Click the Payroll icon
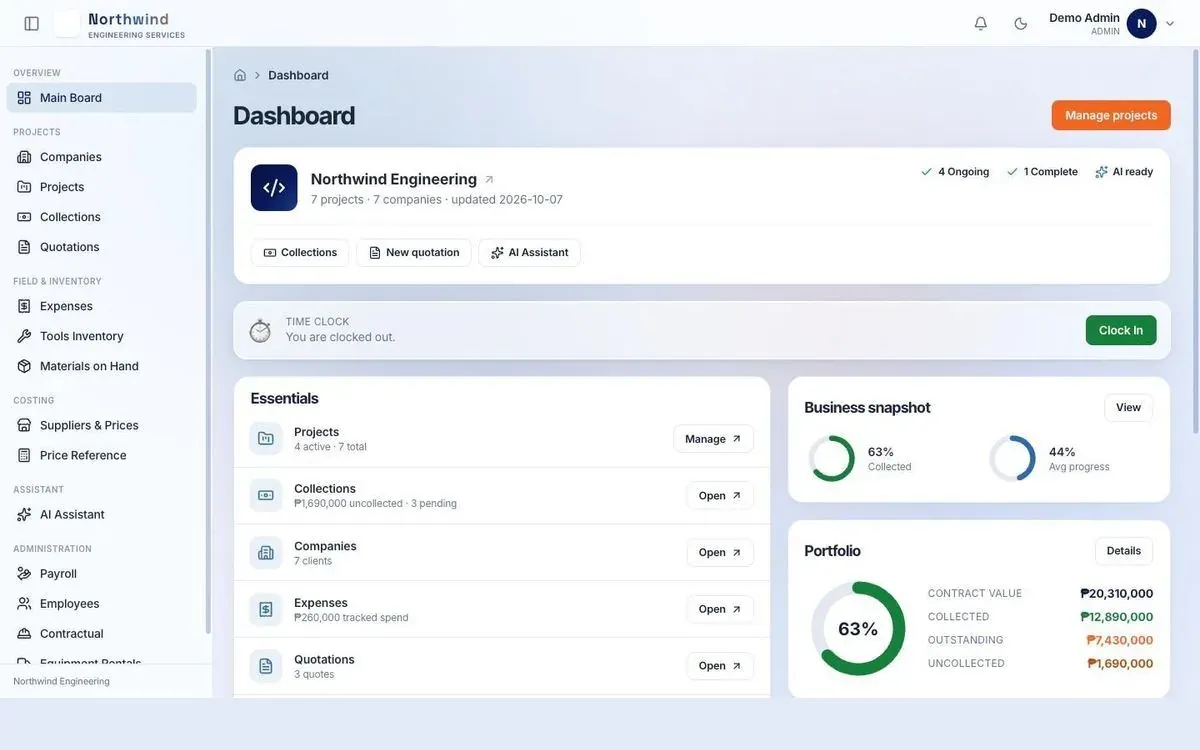 pyautogui.click(x=24, y=574)
